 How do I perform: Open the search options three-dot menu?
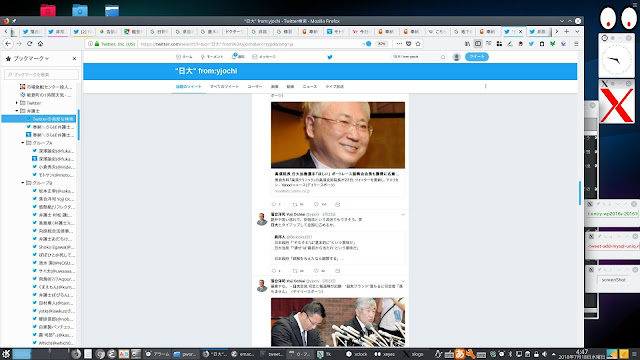point(485,86)
